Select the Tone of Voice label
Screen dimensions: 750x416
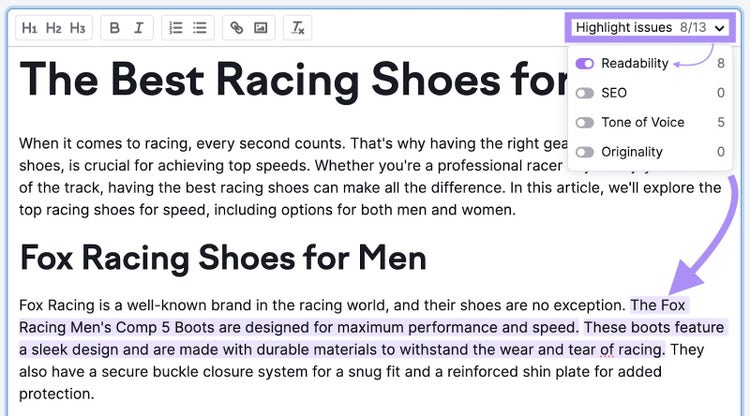tap(643, 122)
